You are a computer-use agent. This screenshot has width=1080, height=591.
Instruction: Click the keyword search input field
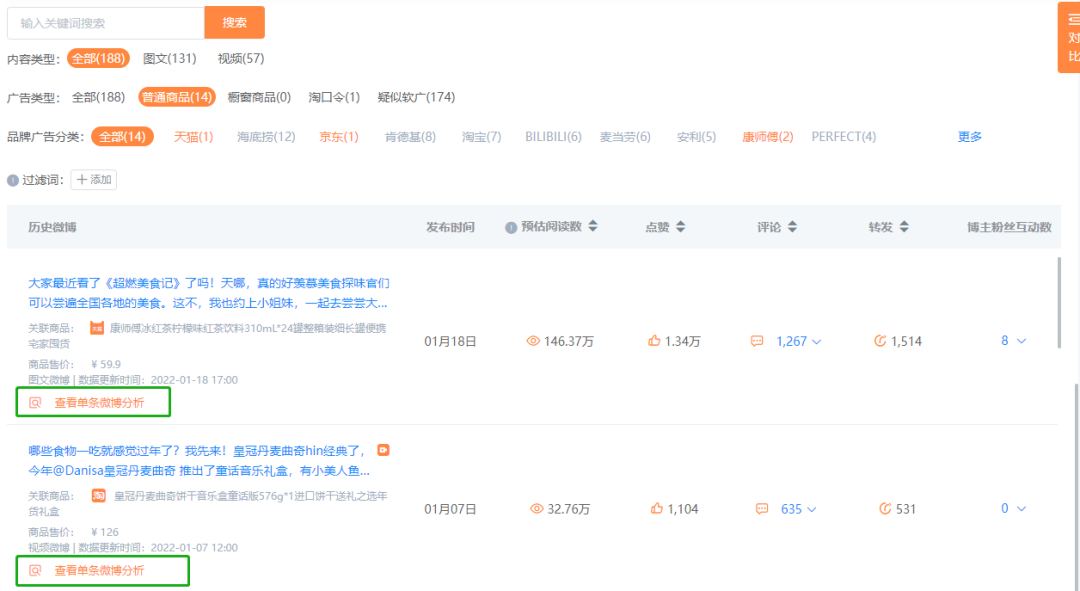[105, 23]
